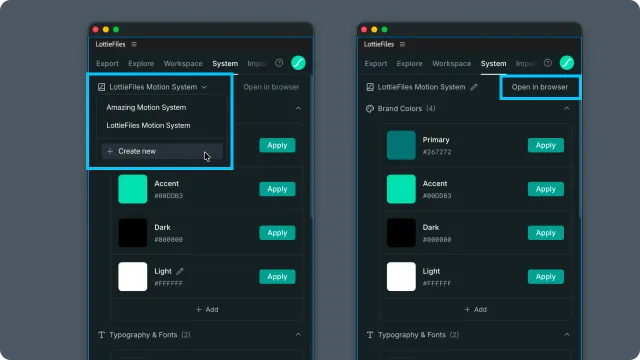Screen dimensions: 640x360
Task: Click the Import tab in left window
Action: [x=257, y=63]
